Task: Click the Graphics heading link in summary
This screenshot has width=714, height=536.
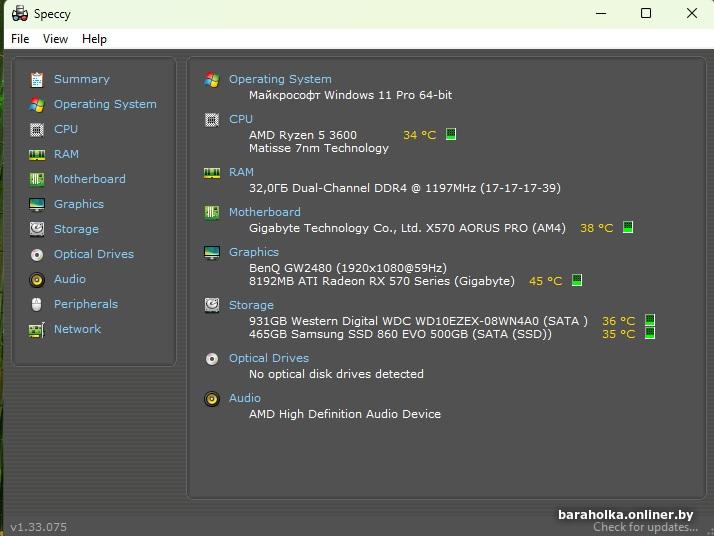Action: [x=254, y=252]
